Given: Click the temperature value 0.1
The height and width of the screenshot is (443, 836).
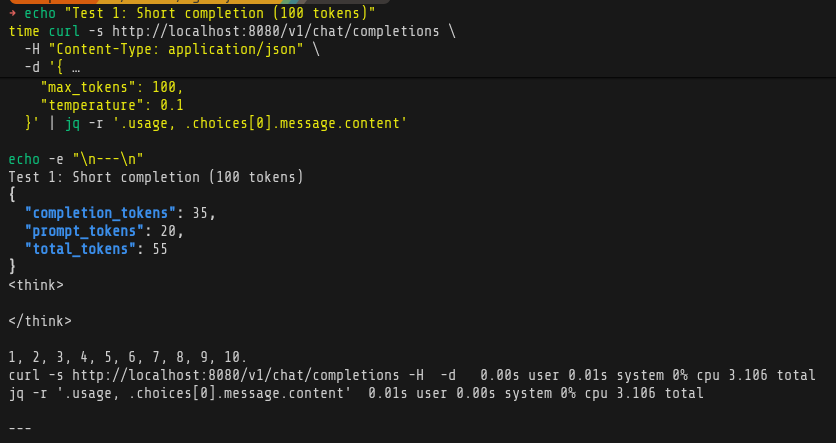Looking at the screenshot, I should pyautogui.click(x=171, y=104).
